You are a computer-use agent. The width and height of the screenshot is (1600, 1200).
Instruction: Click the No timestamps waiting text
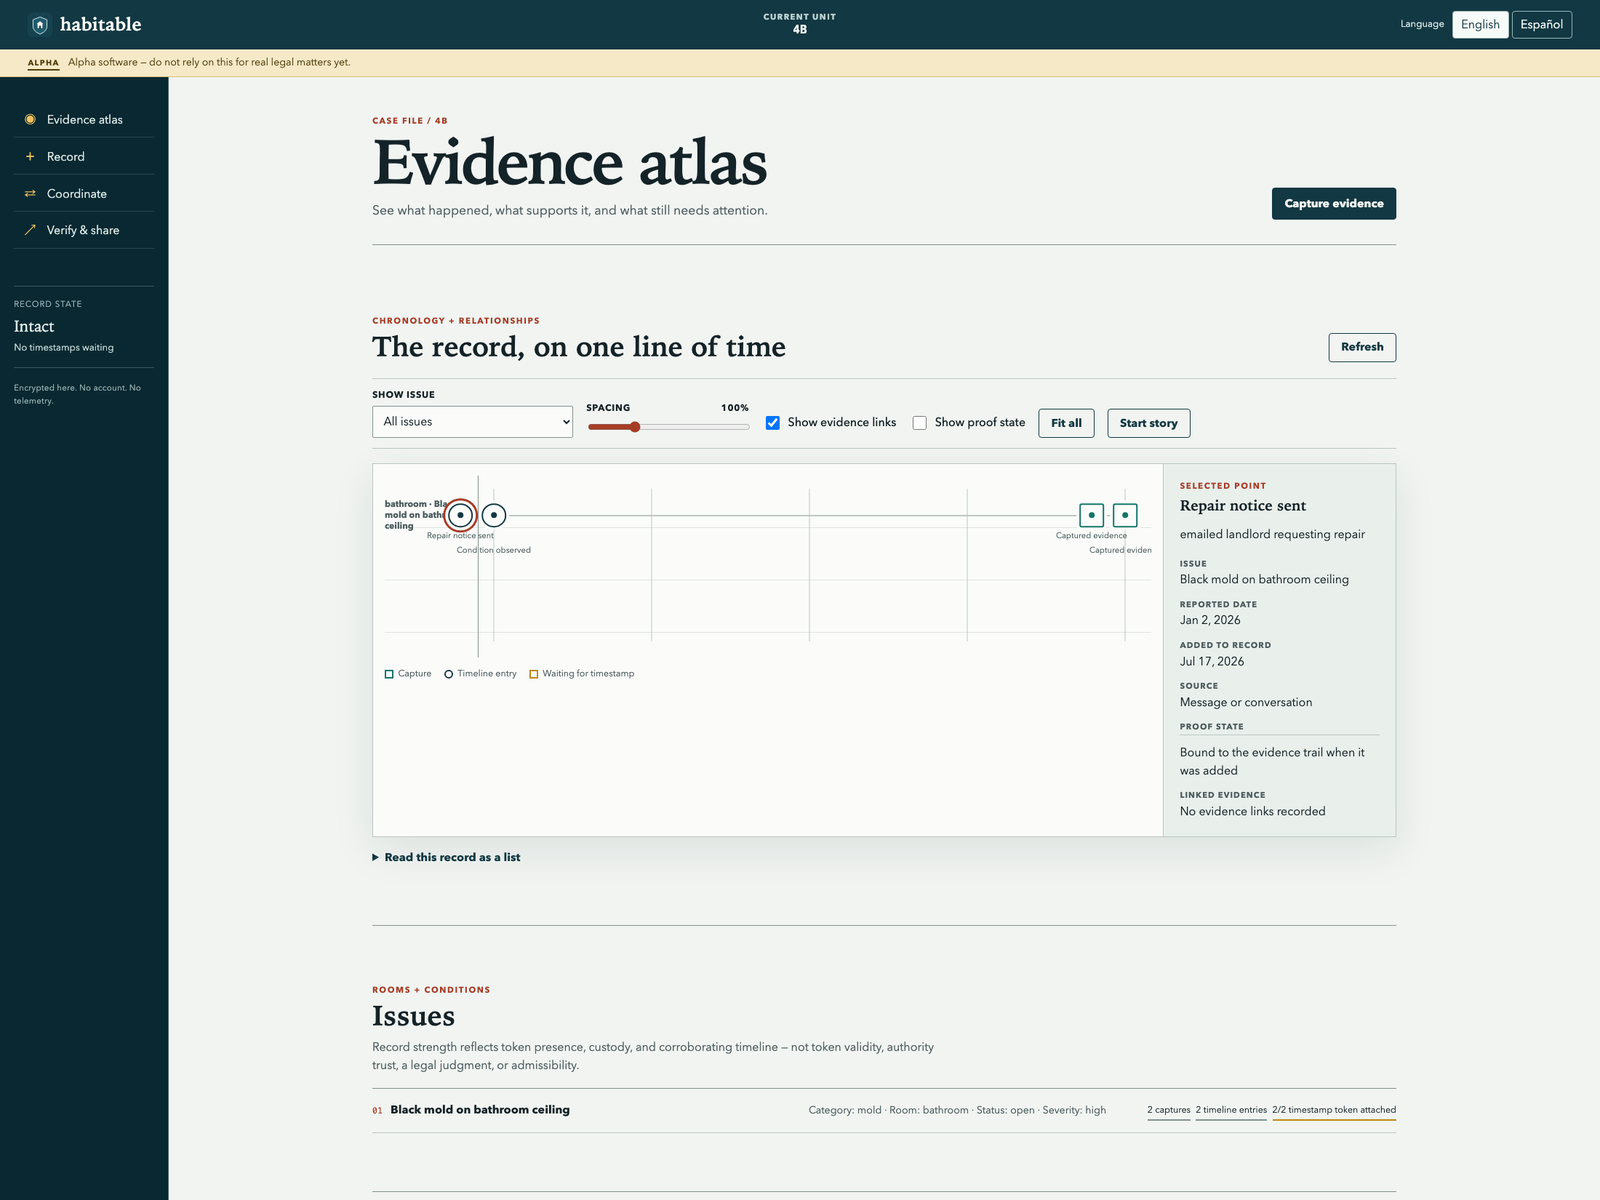[64, 348]
